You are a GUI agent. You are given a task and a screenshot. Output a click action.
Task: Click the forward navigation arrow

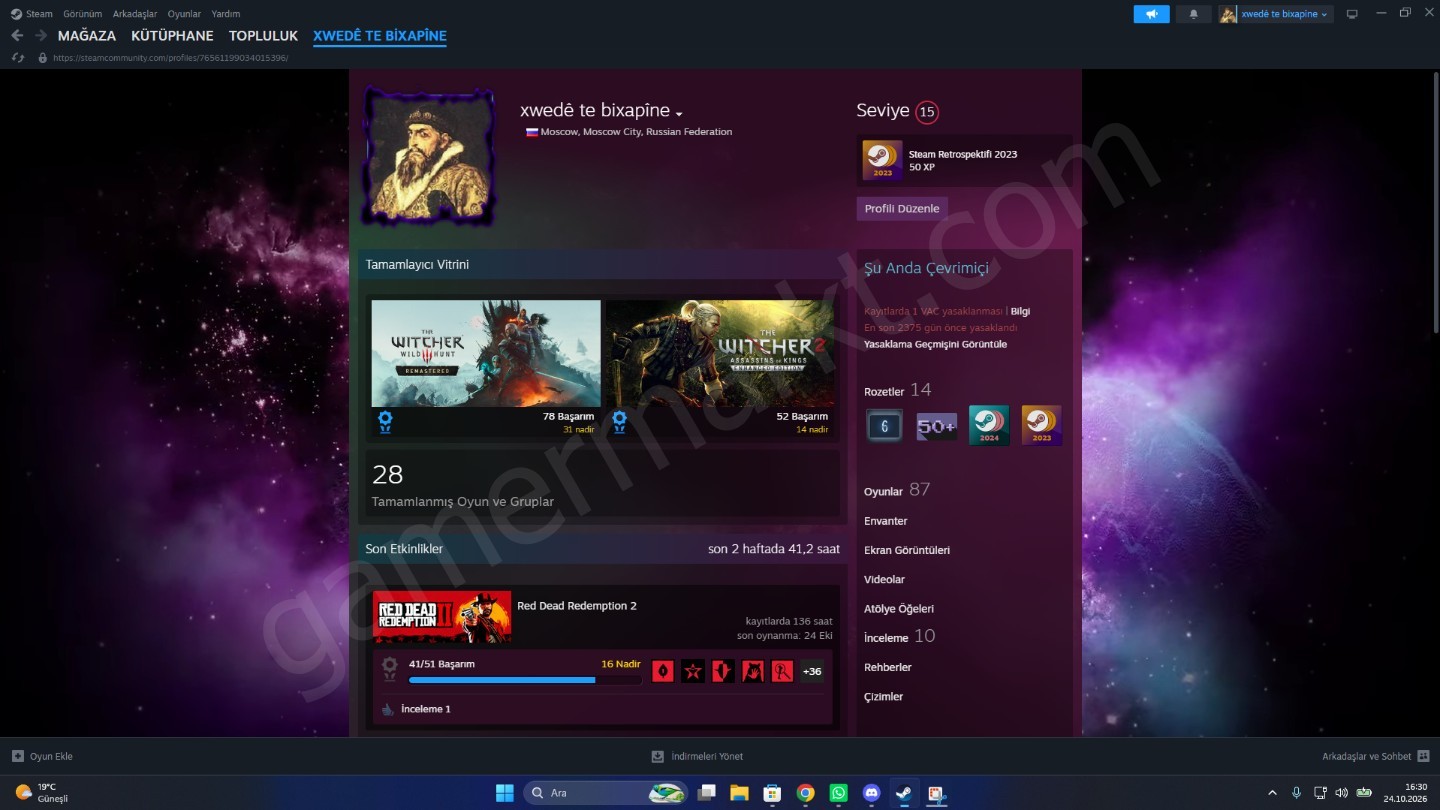click(41, 36)
